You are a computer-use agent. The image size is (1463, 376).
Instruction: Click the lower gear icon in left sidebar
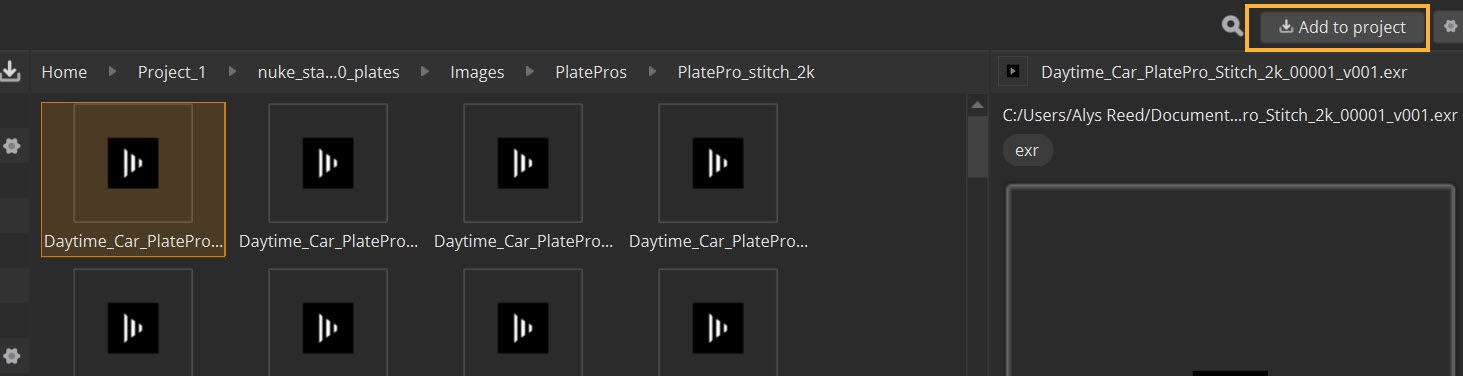point(11,355)
